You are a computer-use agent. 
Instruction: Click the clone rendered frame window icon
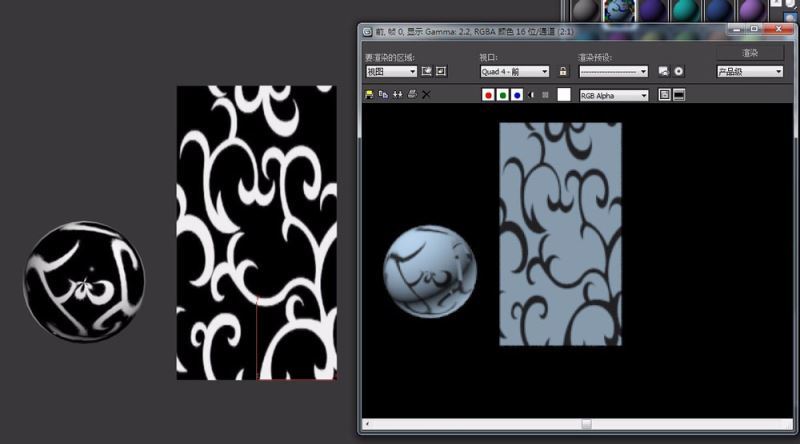(397, 95)
